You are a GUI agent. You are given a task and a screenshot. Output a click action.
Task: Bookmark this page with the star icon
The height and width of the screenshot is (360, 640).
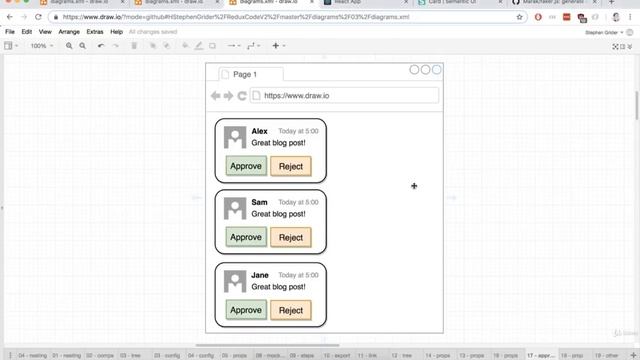(x=519, y=17)
